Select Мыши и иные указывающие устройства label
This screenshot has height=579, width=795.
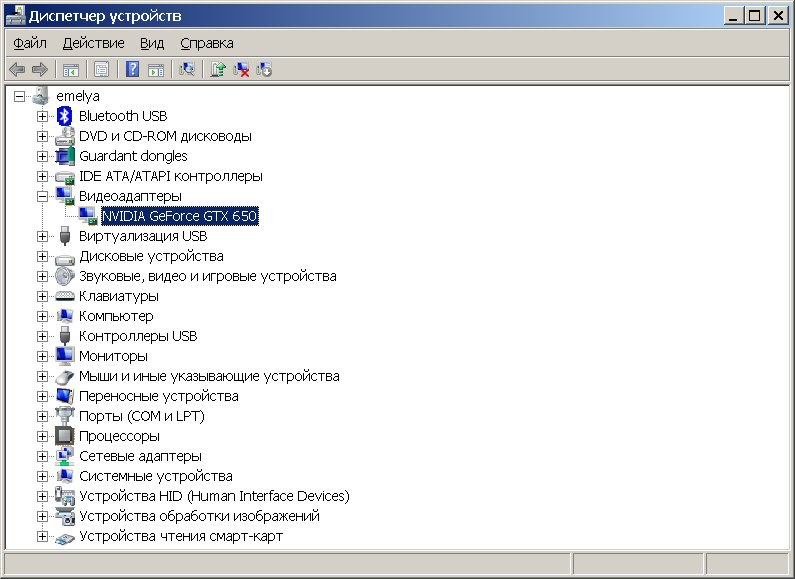click(x=209, y=376)
